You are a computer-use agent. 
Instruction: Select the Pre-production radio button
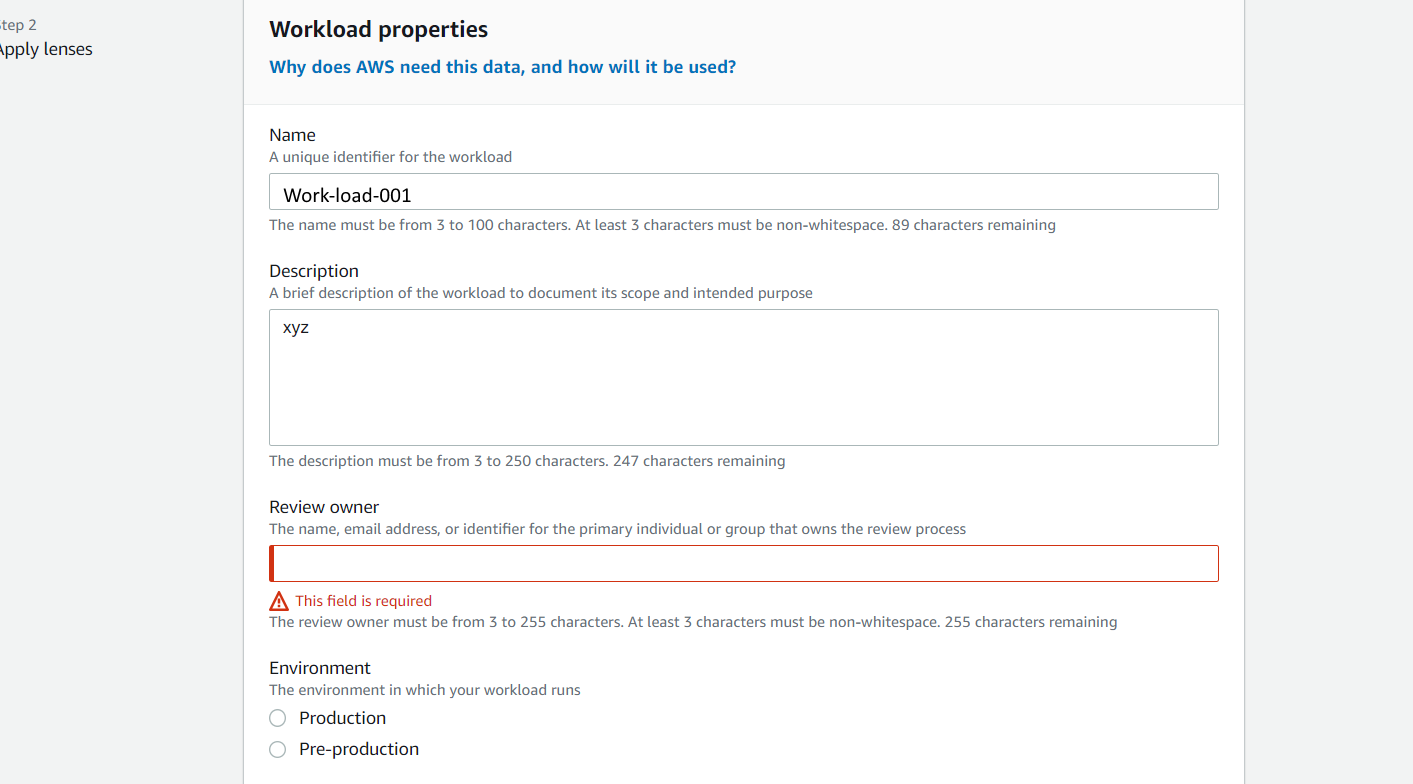pyautogui.click(x=278, y=749)
